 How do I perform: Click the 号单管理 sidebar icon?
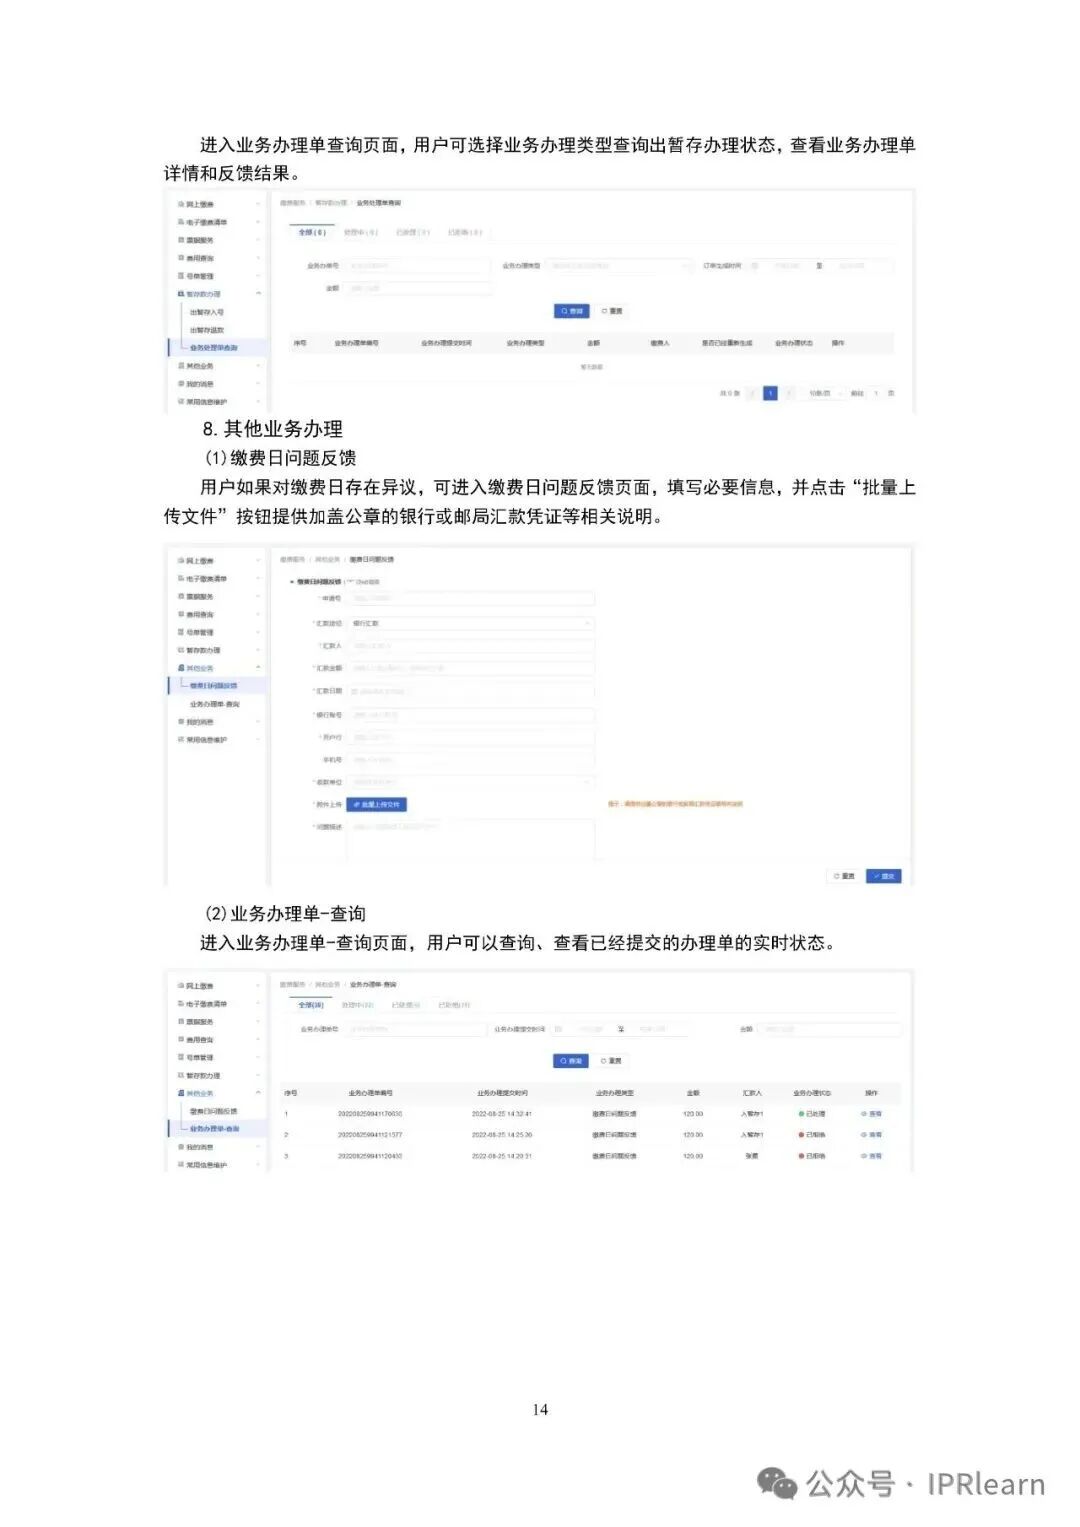tap(181, 276)
